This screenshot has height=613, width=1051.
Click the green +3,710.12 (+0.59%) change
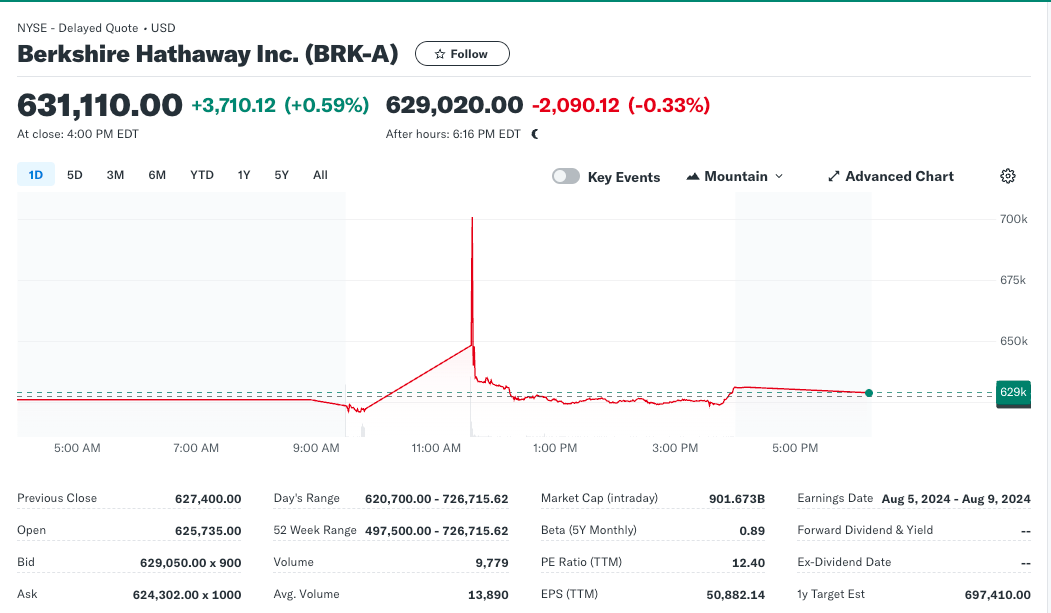(x=280, y=105)
